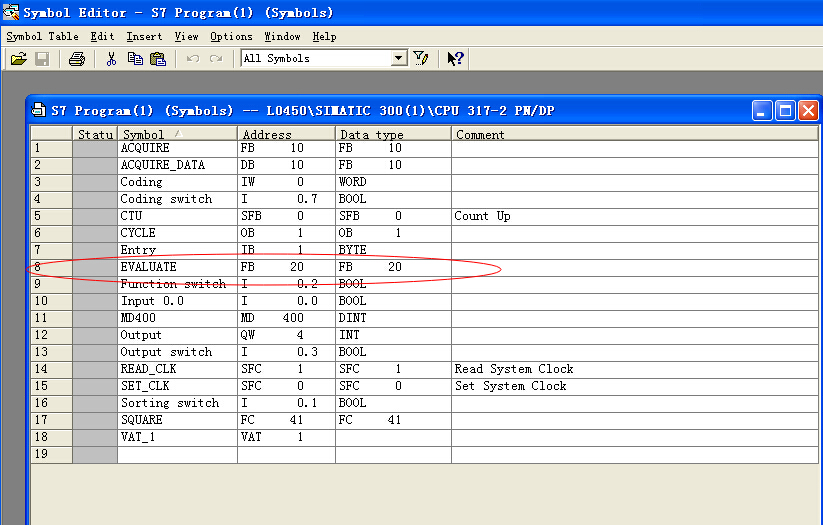Open the All Symbols filter dropdown
Screen dimensions: 823x525
399,58
